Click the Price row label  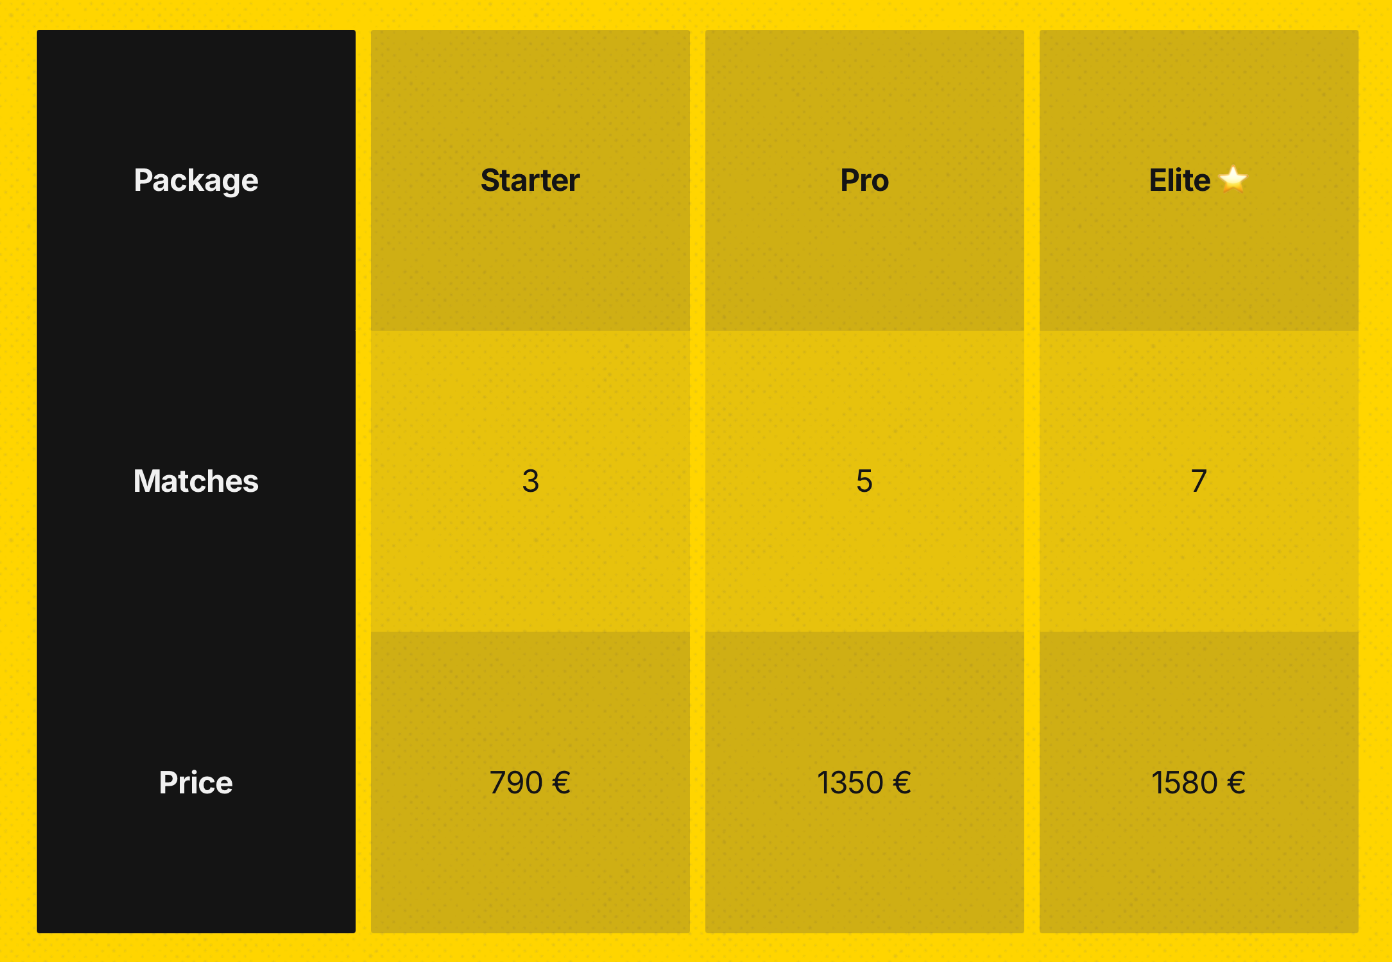(196, 782)
